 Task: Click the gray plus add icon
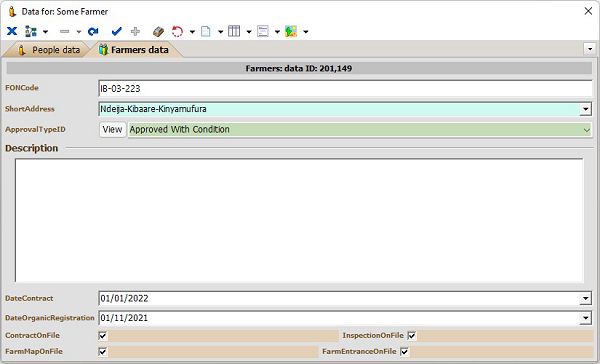click(x=135, y=31)
